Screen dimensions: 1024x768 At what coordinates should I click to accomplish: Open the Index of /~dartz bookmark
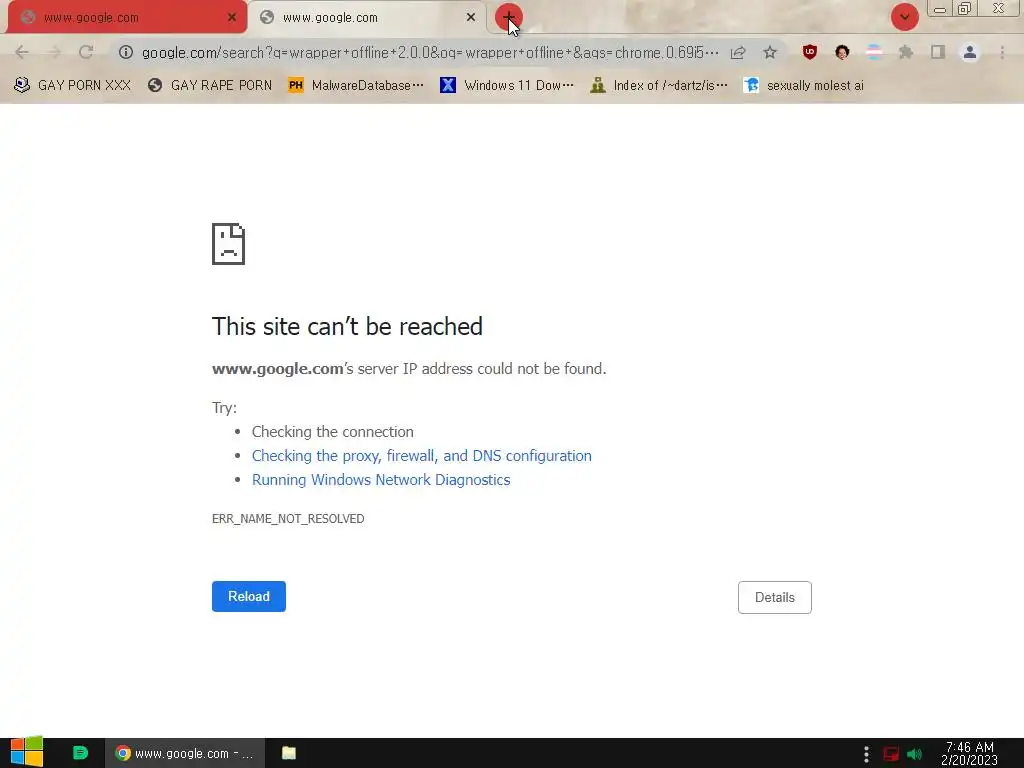tap(658, 86)
